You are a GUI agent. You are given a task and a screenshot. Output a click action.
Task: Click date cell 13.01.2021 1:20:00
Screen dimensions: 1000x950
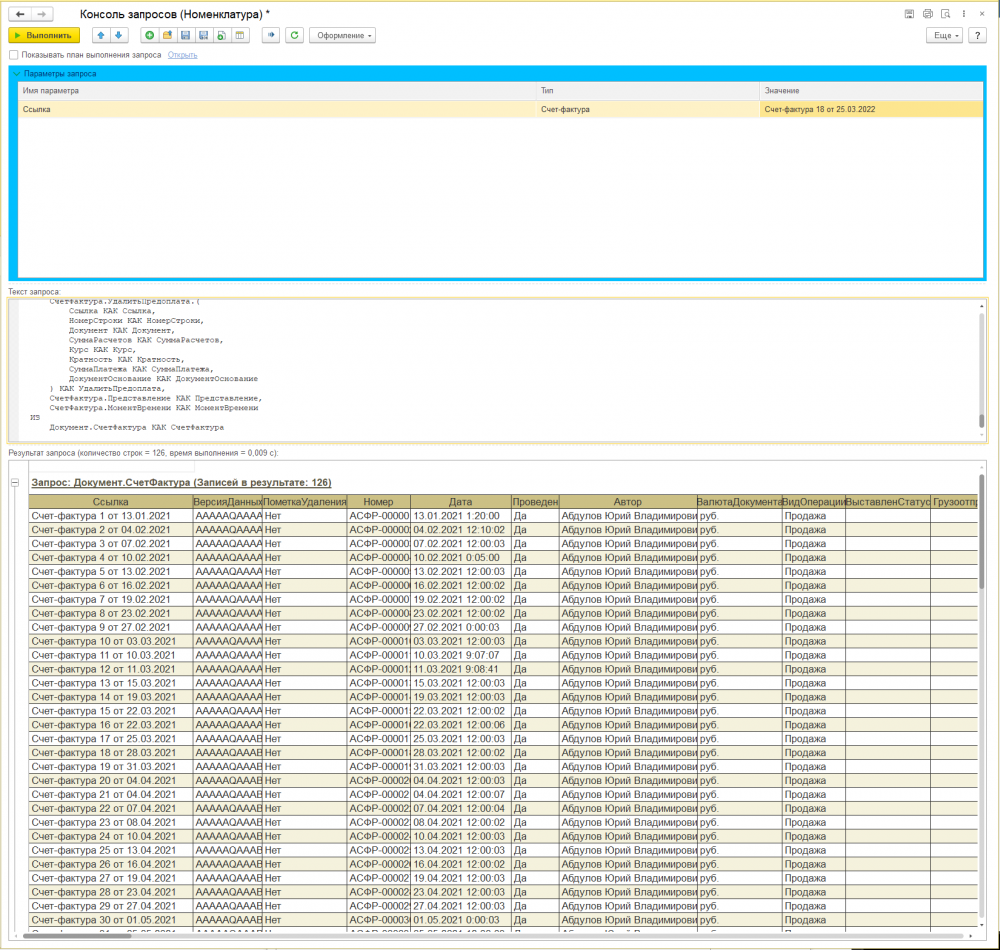[x=460, y=516]
